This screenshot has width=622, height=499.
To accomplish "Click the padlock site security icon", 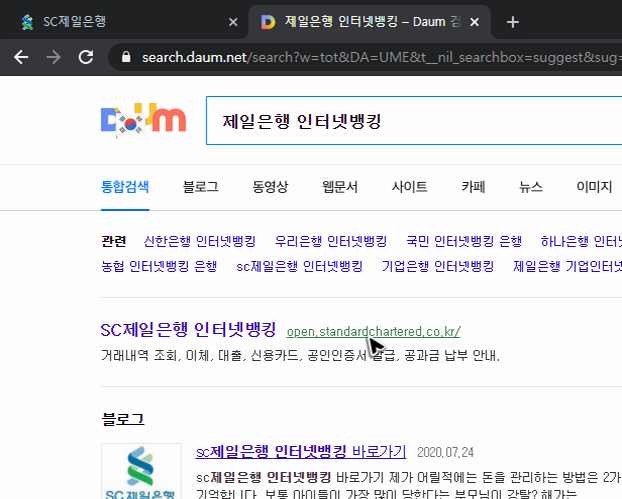I will pos(126,57).
